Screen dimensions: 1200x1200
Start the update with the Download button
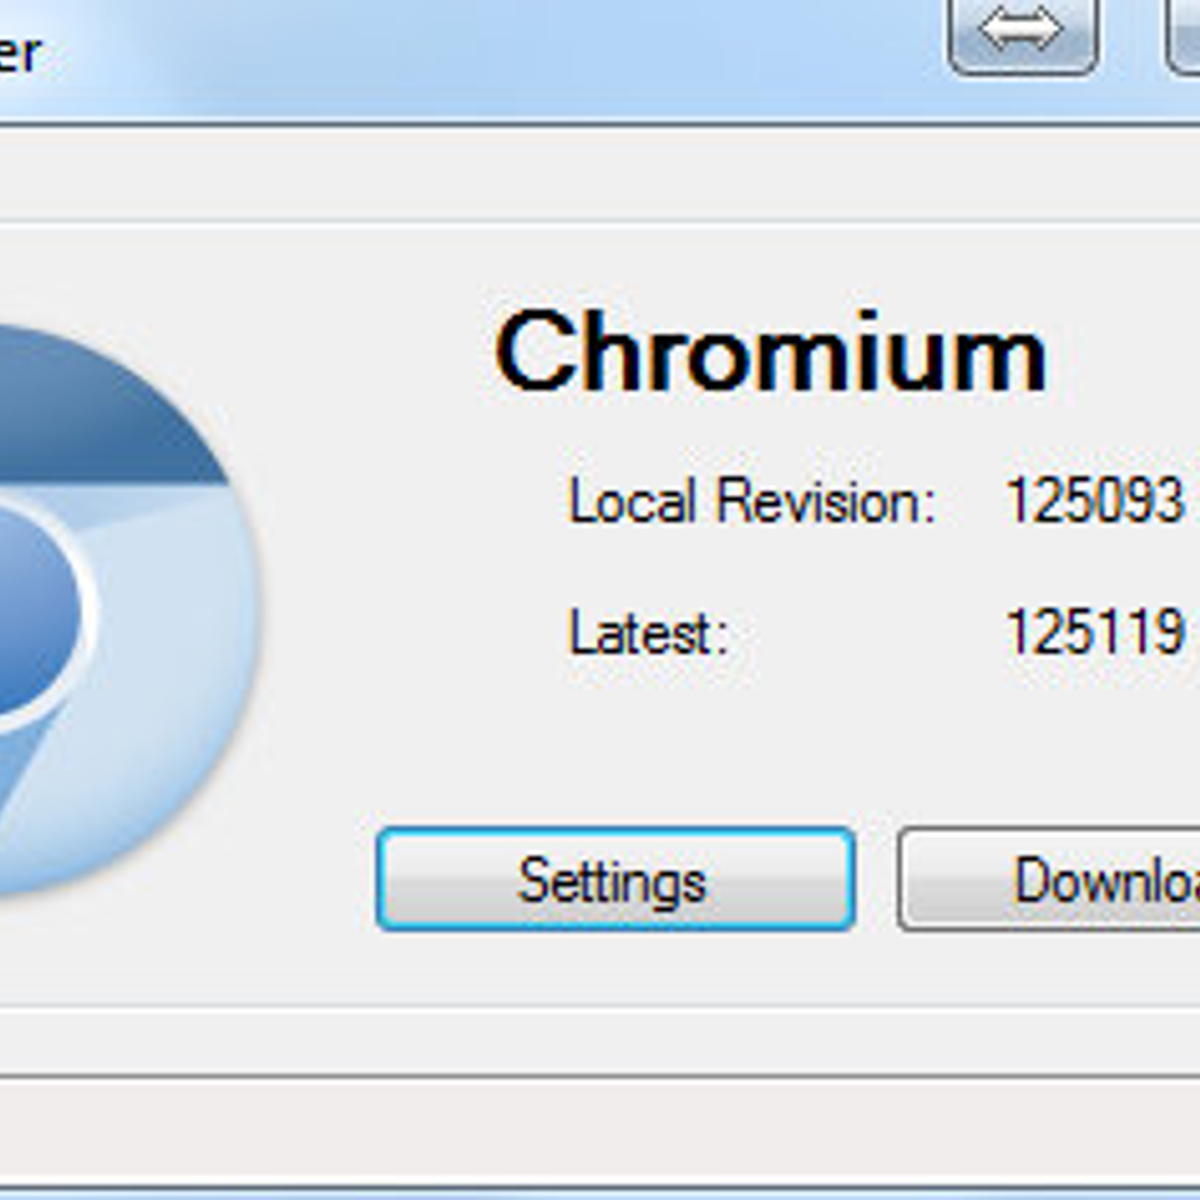pos(1049,880)
